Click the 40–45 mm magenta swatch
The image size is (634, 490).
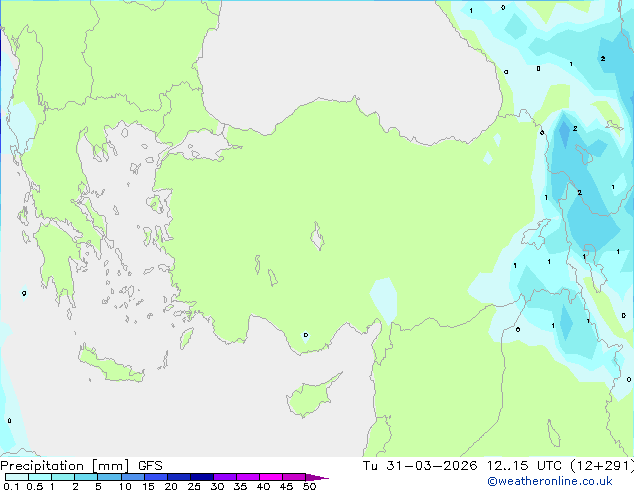pyautogui.click(x=271, y=477)
